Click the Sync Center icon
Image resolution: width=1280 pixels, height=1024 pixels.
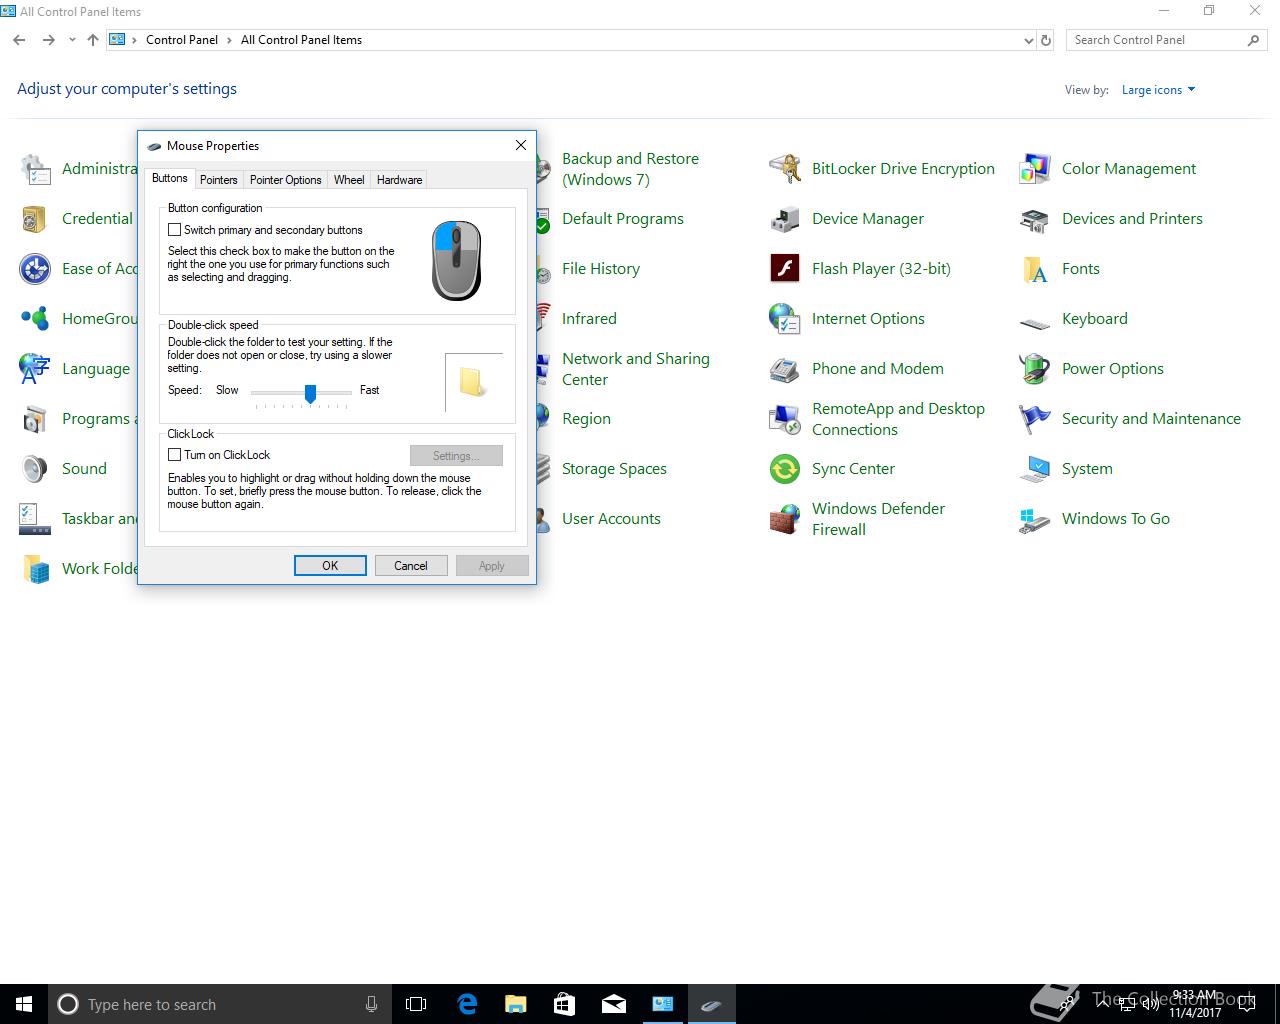[784, 469]
